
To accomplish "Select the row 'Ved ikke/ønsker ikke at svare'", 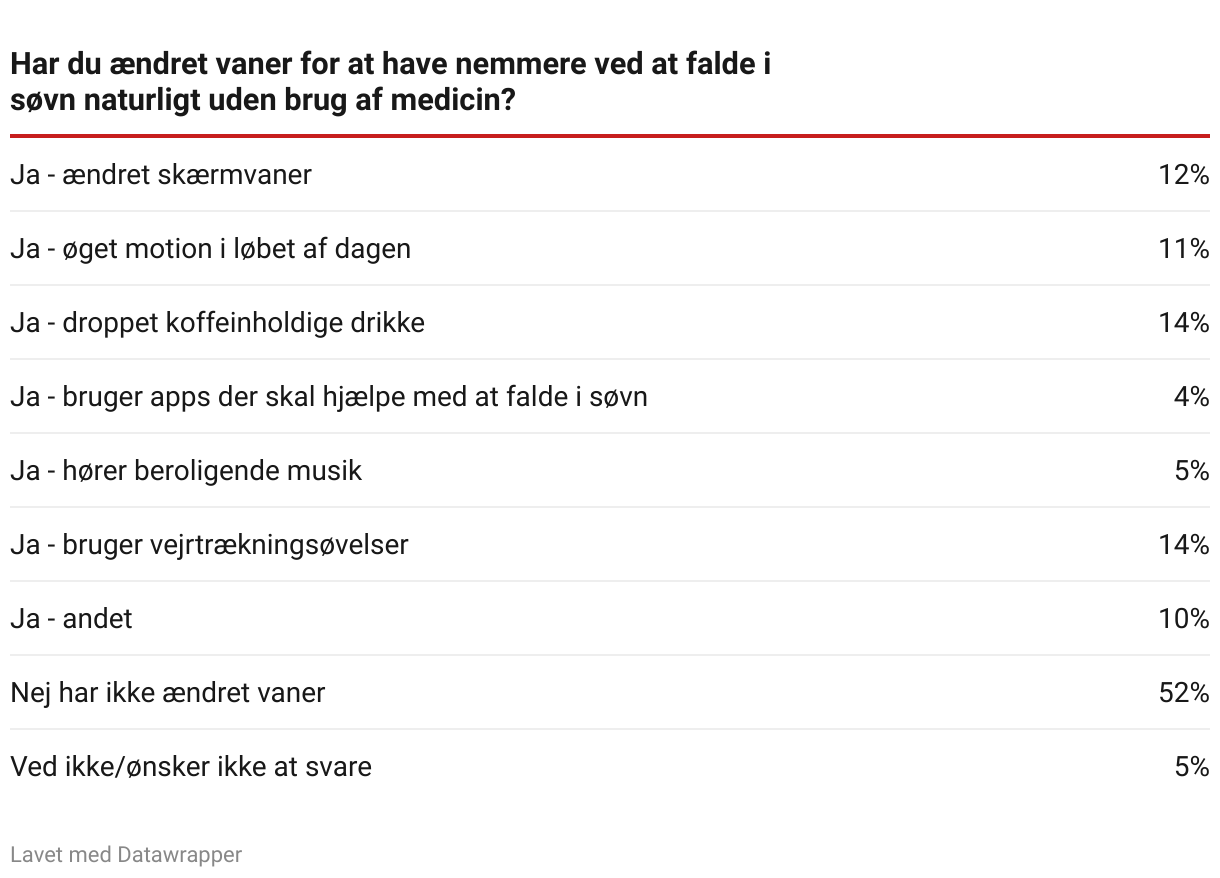I will pos(610,766).
